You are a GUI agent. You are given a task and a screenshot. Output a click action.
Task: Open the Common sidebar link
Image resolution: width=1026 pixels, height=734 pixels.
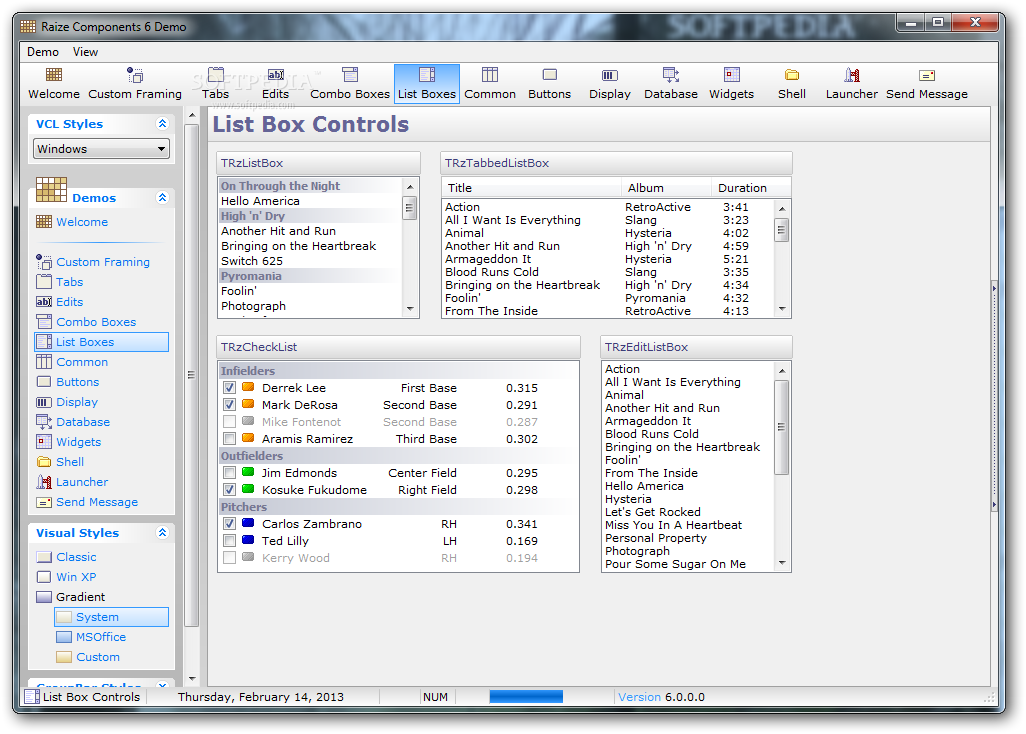click(x=82, y=362)
